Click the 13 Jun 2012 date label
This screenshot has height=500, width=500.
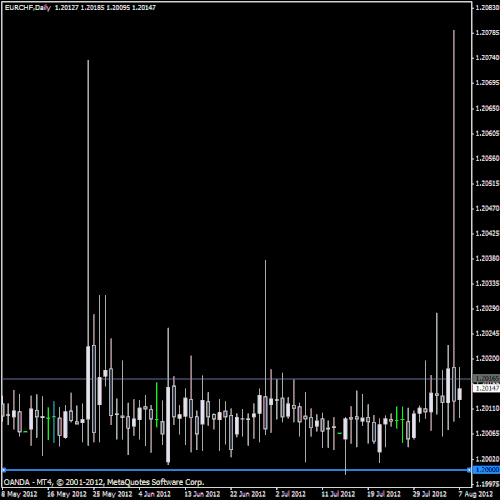pos(202,494)
